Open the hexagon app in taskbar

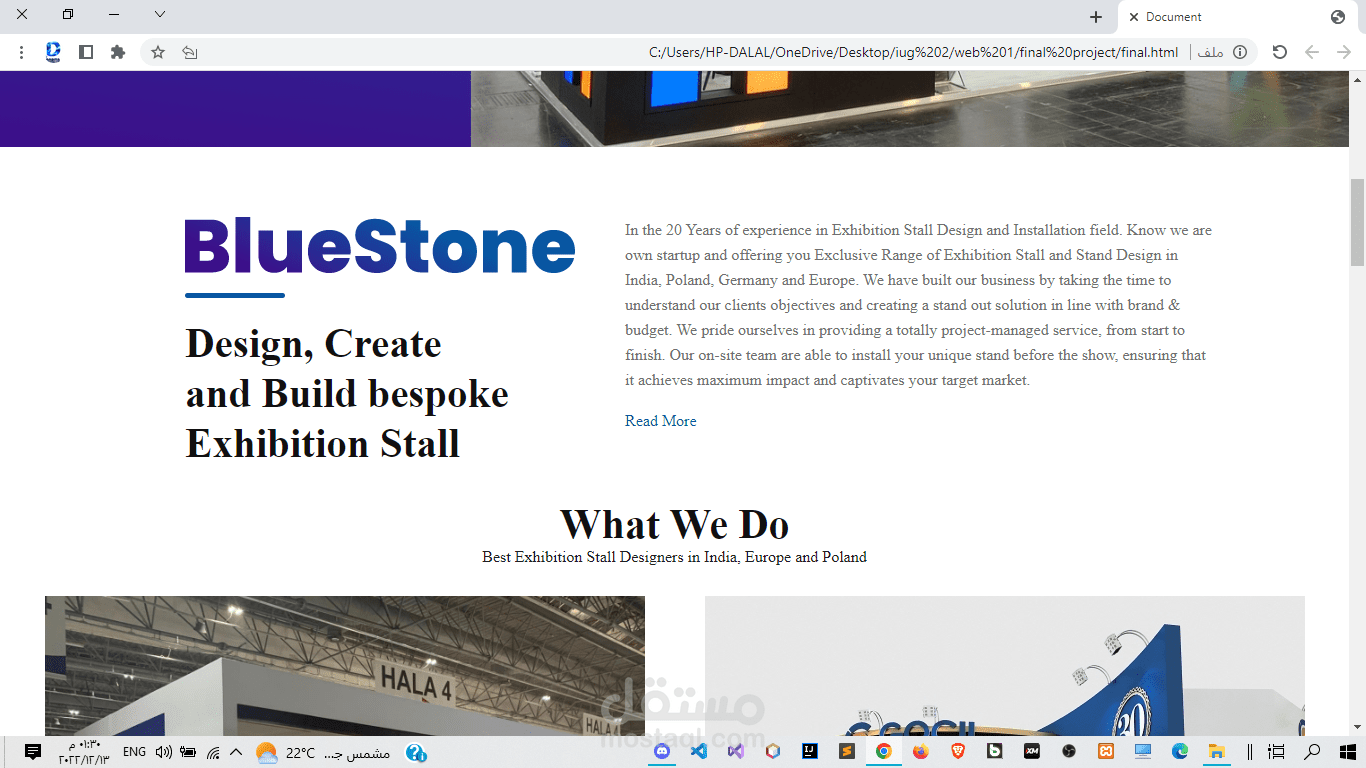click(x=773, y=751)
